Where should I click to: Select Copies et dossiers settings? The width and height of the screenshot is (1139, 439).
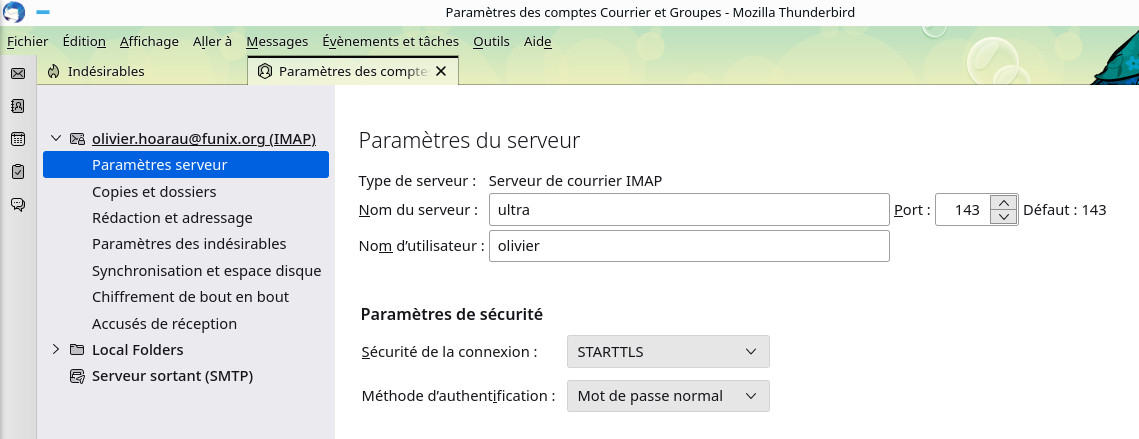point(154,191)
